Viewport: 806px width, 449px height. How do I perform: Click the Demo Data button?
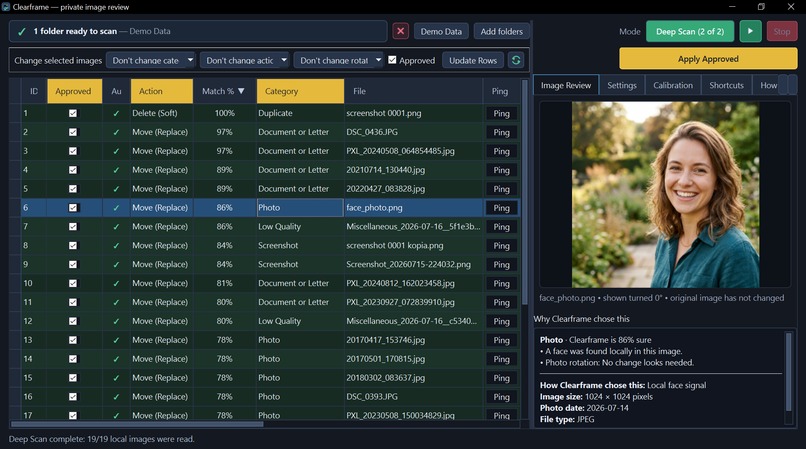click(441, 31)
